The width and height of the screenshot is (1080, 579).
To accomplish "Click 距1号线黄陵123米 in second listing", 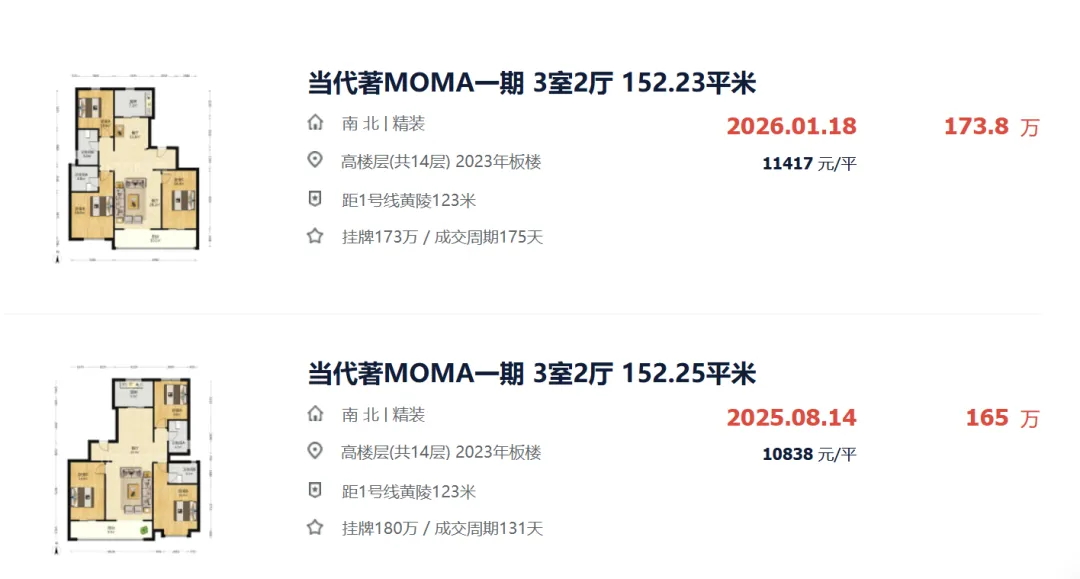I will [408, 492].
